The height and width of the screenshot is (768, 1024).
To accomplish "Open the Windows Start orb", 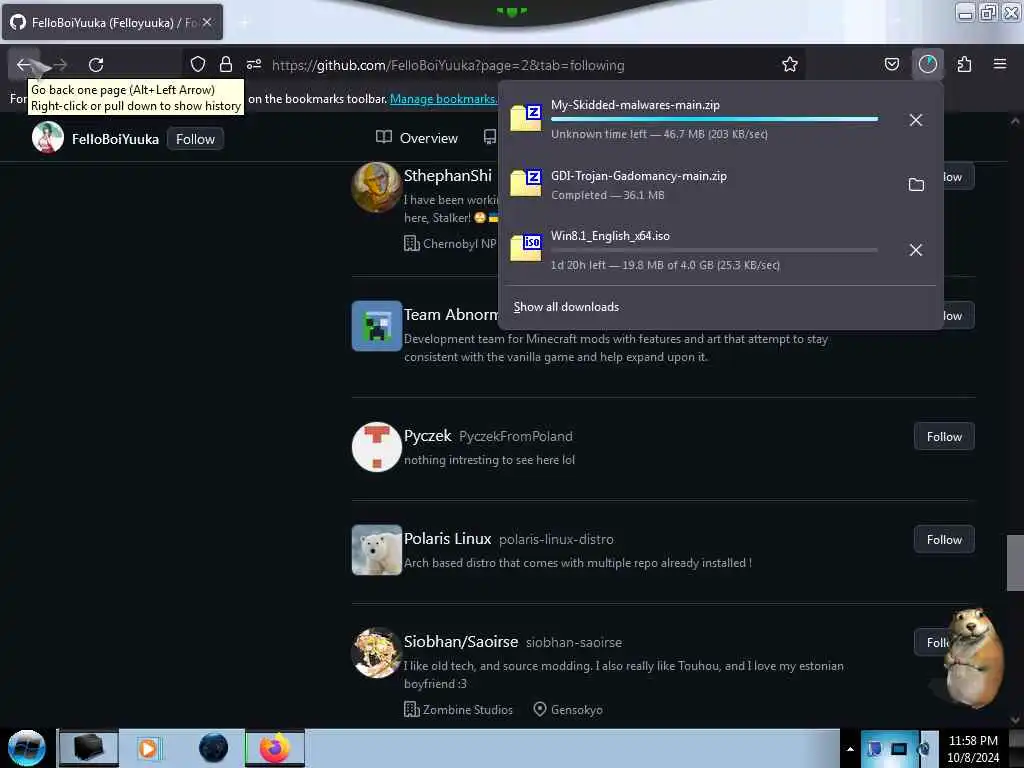I will (27, 748).
